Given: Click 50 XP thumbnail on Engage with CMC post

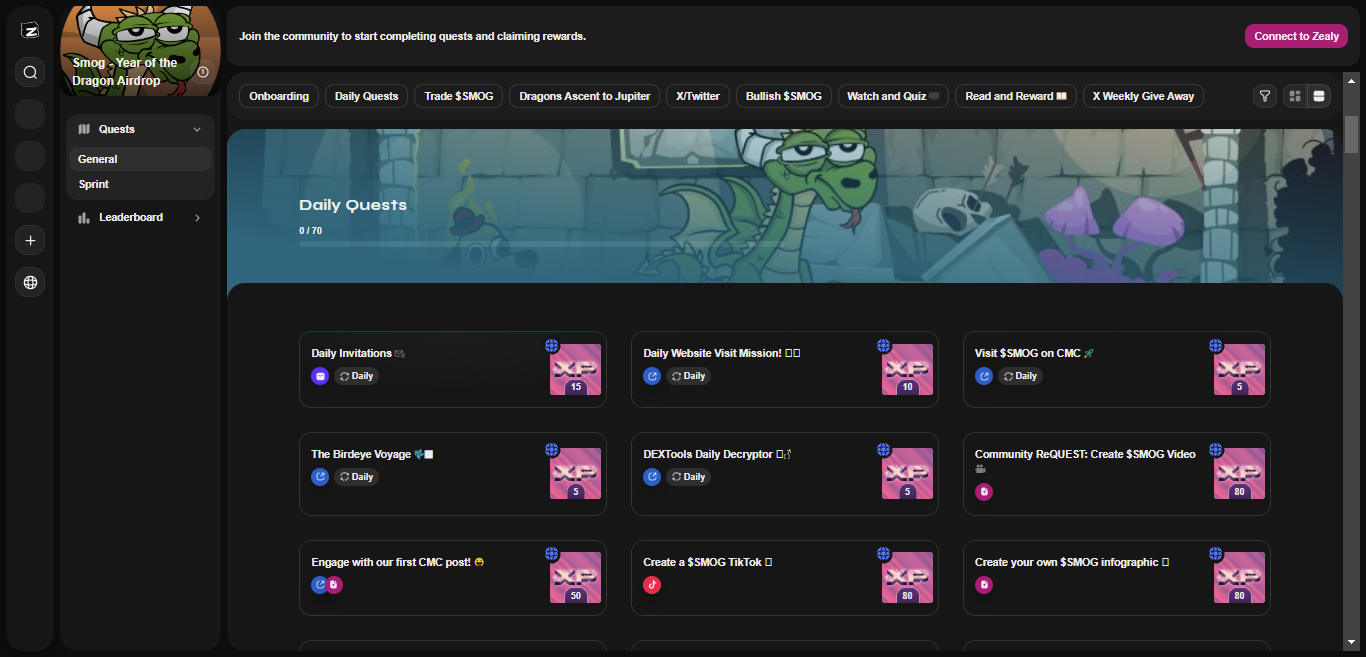Looking at the screenshot, I should click(x=576, y=578).
